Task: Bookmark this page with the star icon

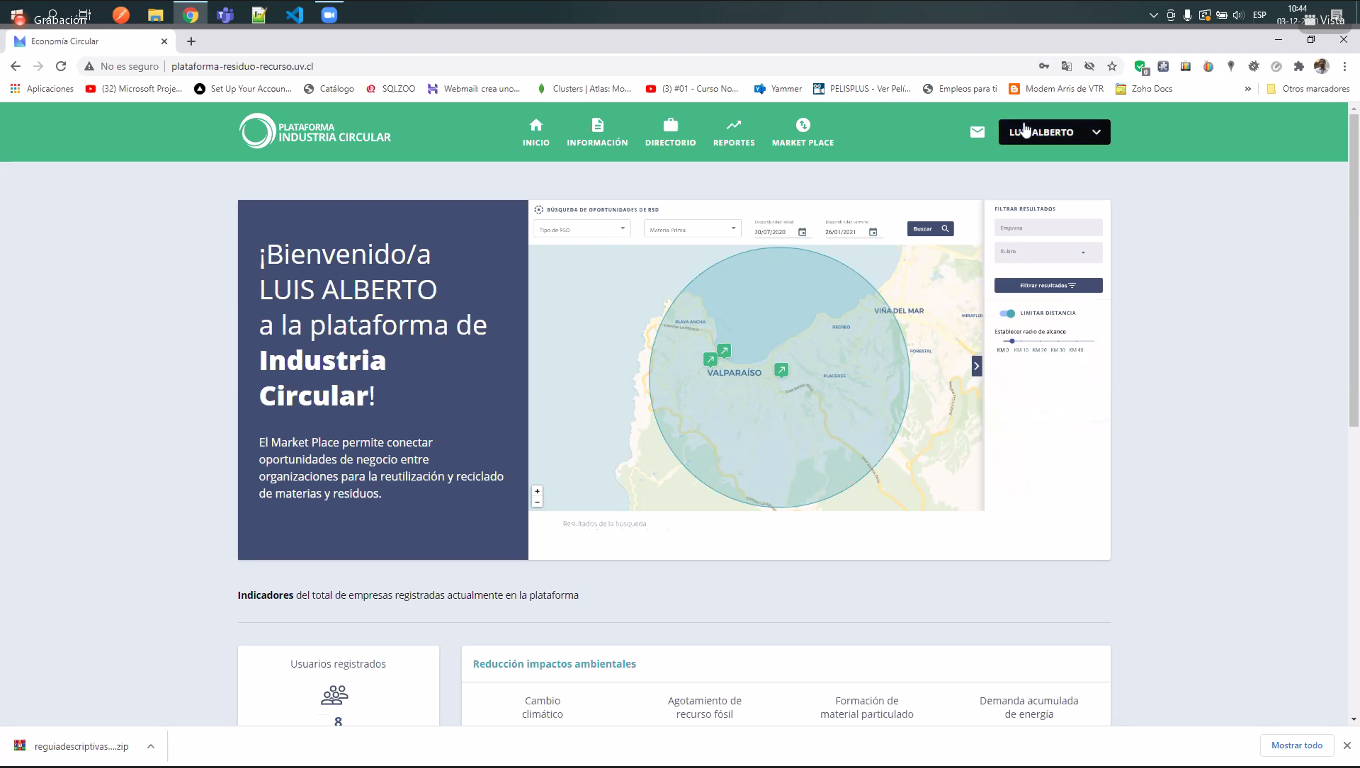Action: (1112, 66)
